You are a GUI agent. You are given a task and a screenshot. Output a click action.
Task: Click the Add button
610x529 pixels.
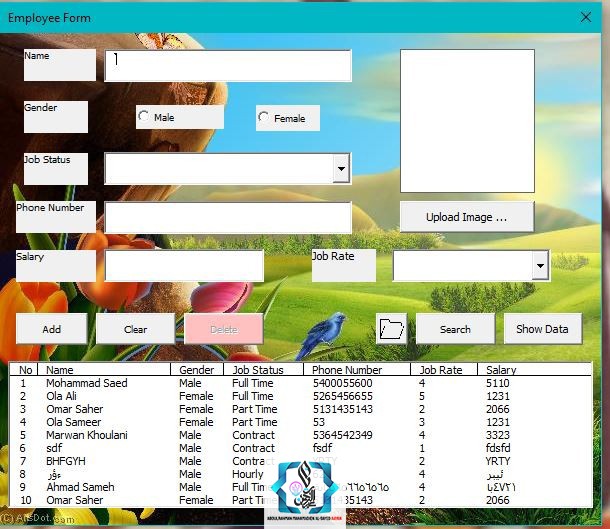pos(51,329)
